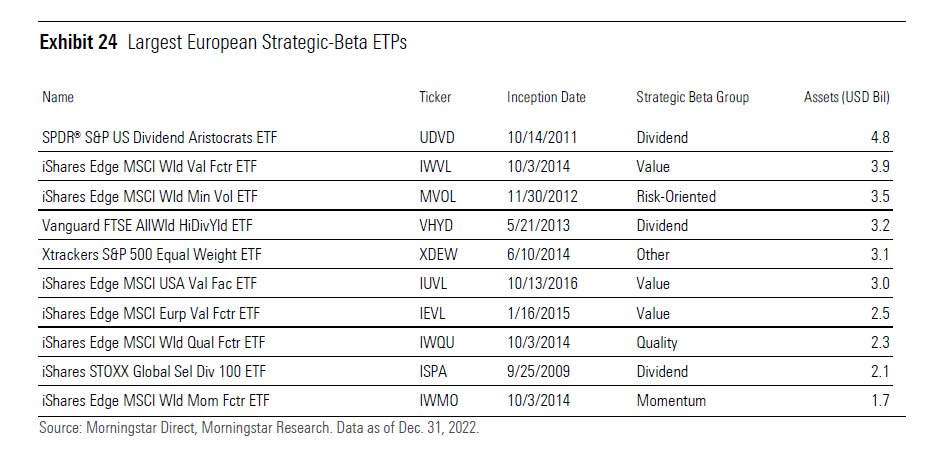Click the UDVD ticker cell
Screen dimensions: 930x462
438,137
